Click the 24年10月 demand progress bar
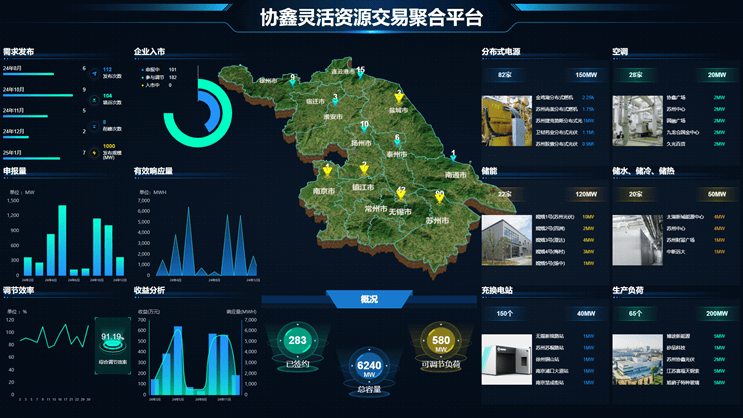The height and width of the screenshot is (418, 743). tap(38, 97)
